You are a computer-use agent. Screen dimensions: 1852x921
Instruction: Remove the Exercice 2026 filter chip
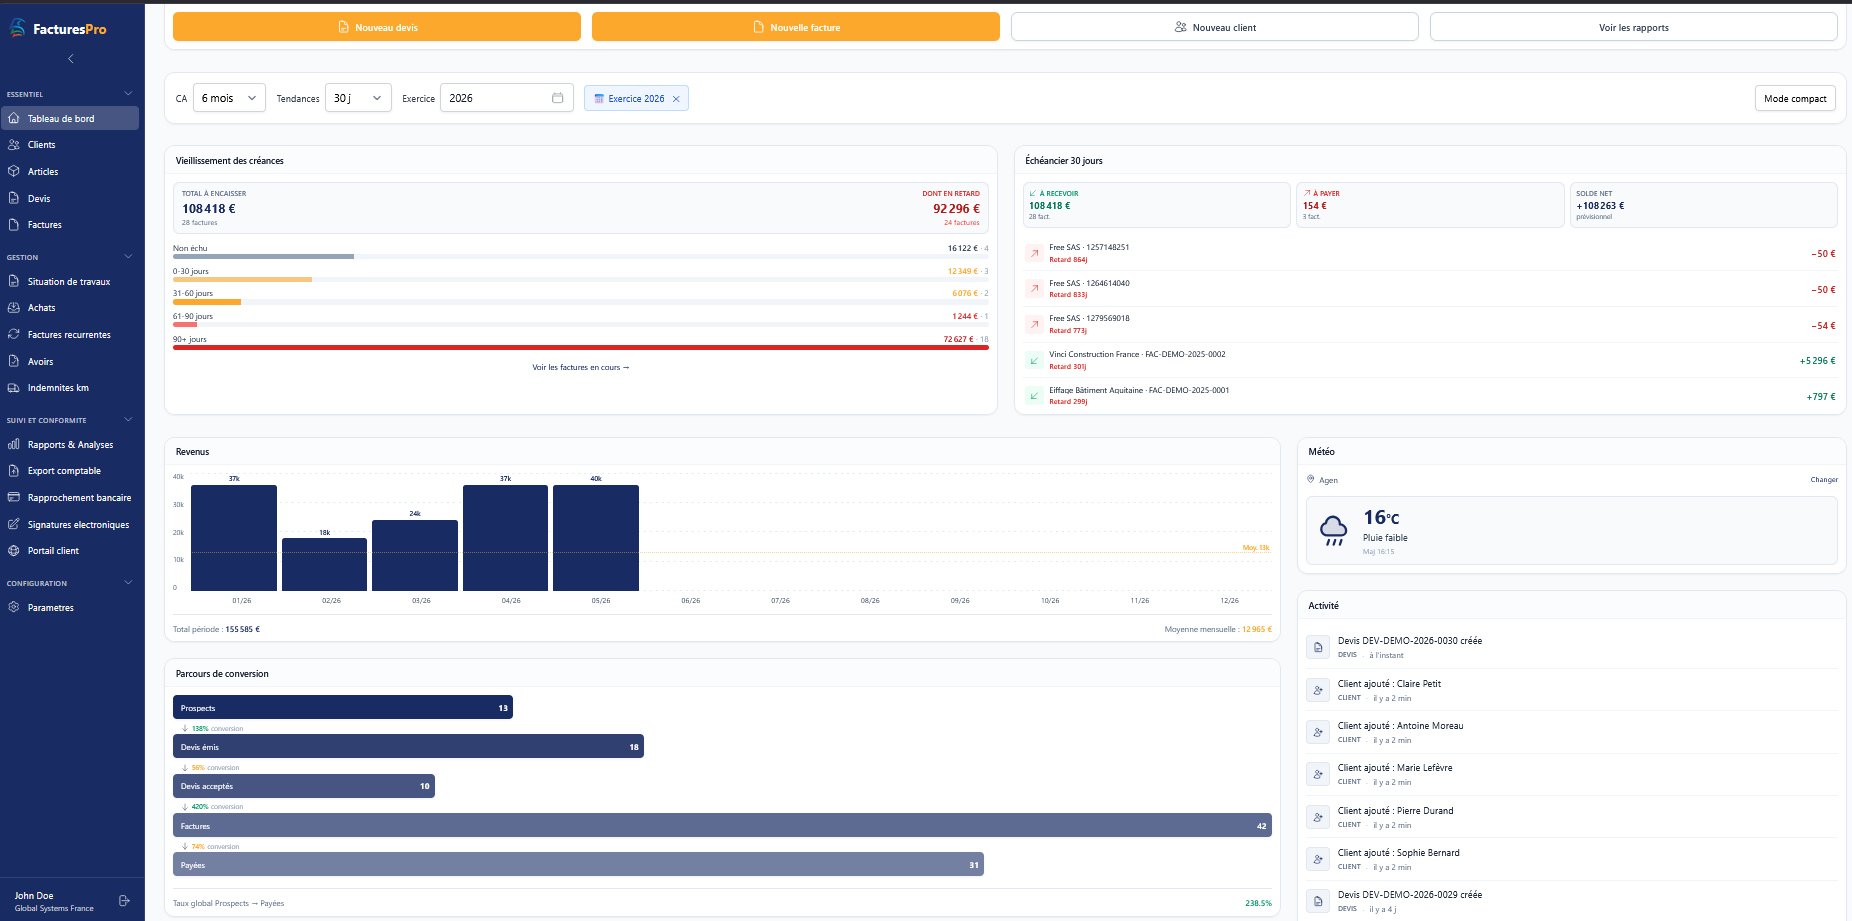tap(676, 99)
